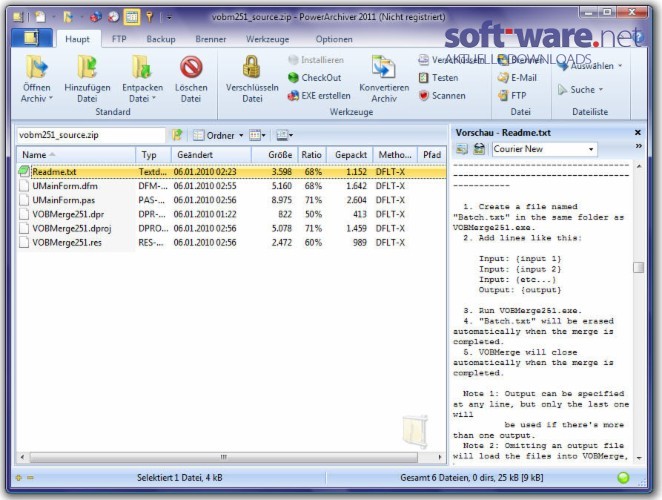Expand the Vorschau toolbar overflow chevron
This screenshot has width=662, height=500.
[639, 146]
